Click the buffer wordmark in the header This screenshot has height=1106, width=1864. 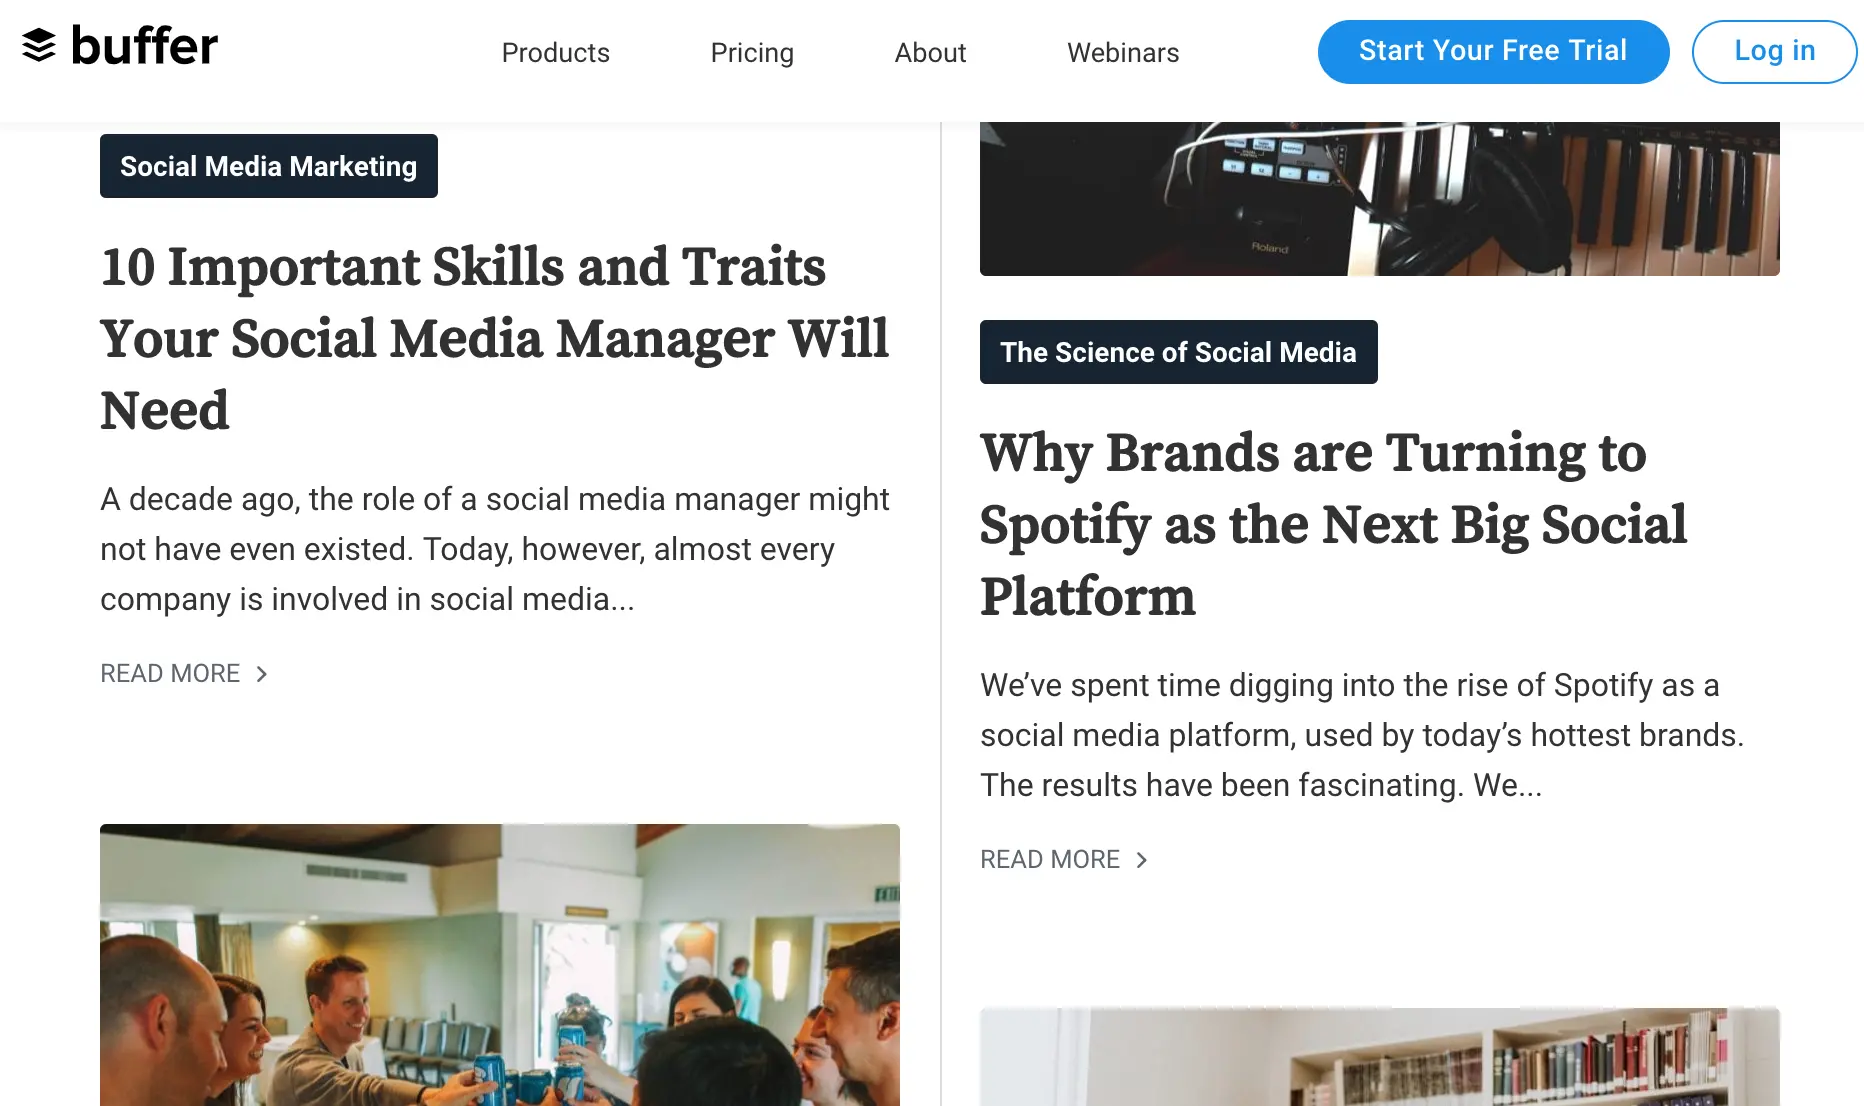pos(143,44)
